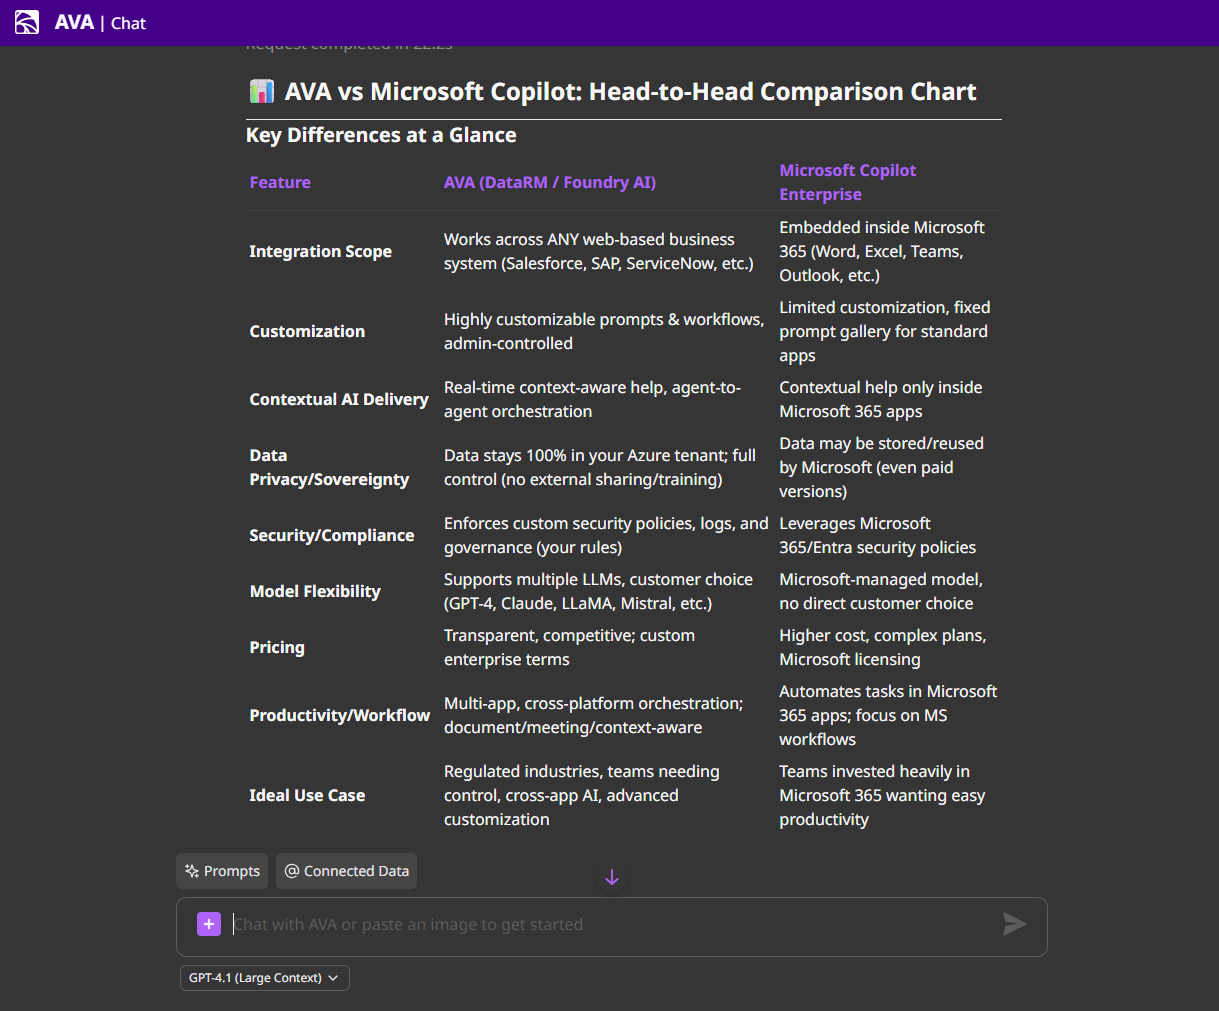Click the 'Works across ANY web-based business' cell
This screenshot has width=1219, height=1011.
click(598, 251)
